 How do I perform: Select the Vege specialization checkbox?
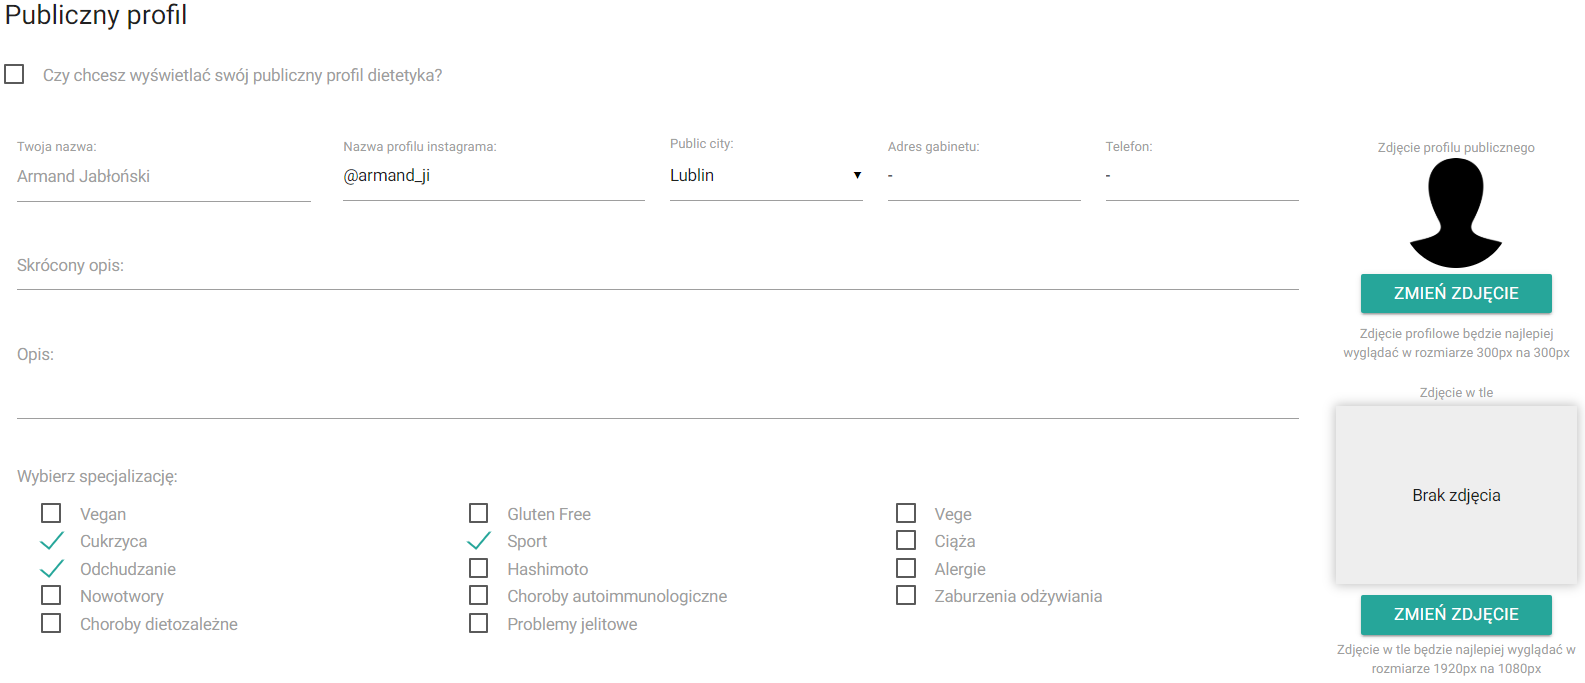906,513
